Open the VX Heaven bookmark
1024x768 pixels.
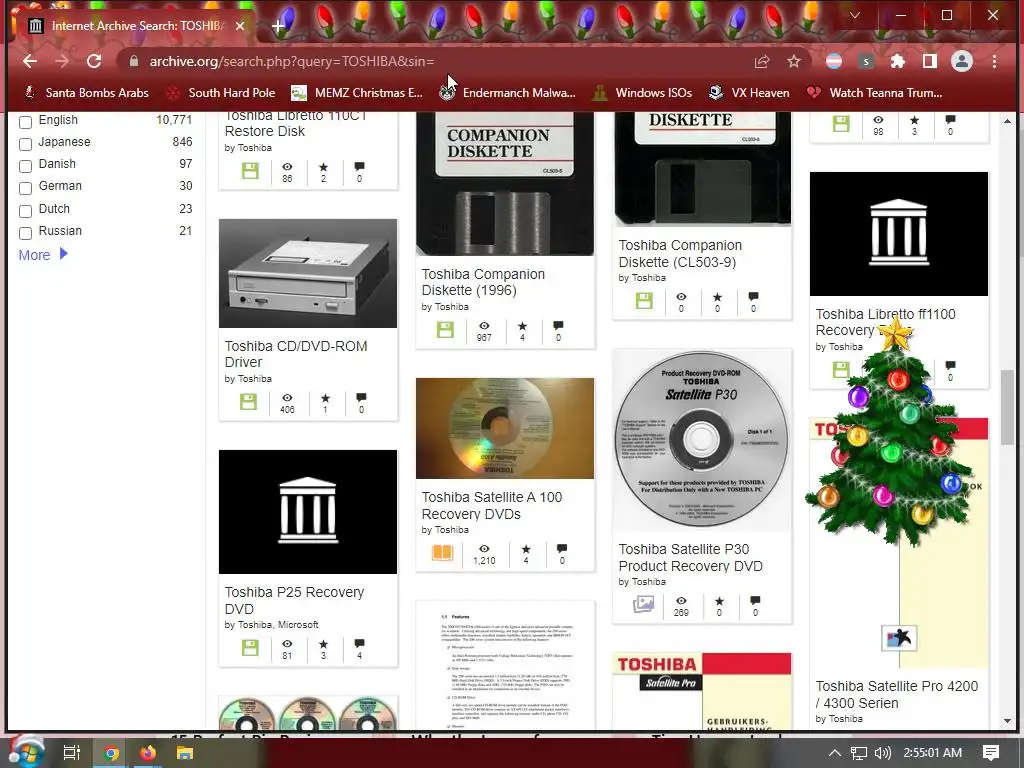(x=749, y=93)
